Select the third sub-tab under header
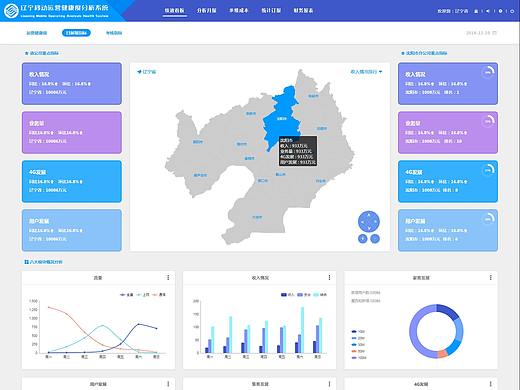The height and width of the screenshot is (390, 520). (114, 33)
